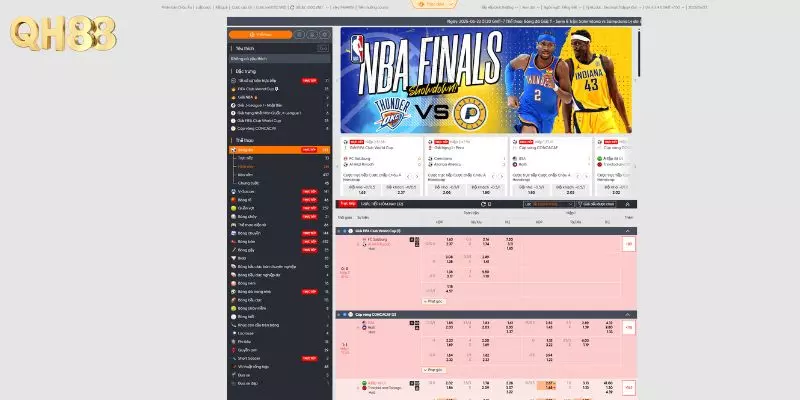Click the Giải NBA basketball icon

[232, 97]
